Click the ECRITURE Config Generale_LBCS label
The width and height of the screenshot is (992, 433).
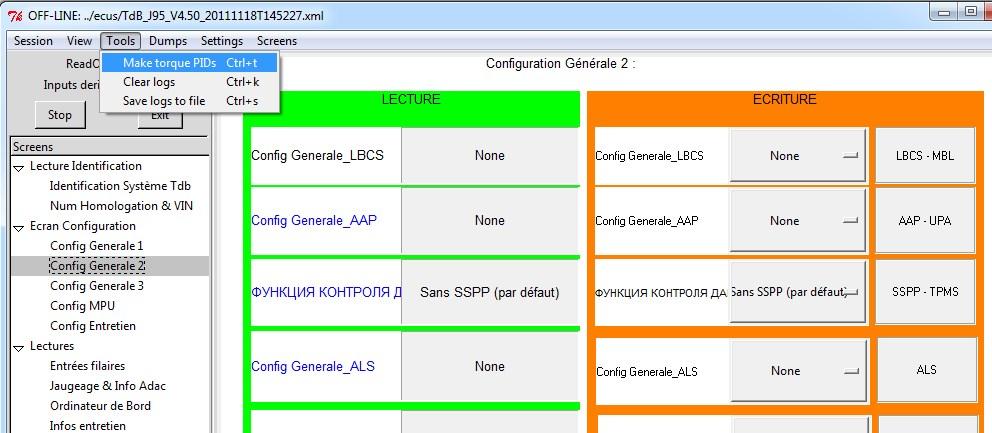(649, 156)
